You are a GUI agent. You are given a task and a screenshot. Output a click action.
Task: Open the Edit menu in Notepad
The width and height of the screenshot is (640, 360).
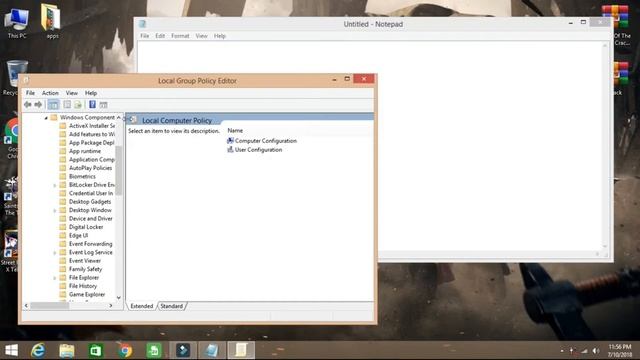(160, 36)
